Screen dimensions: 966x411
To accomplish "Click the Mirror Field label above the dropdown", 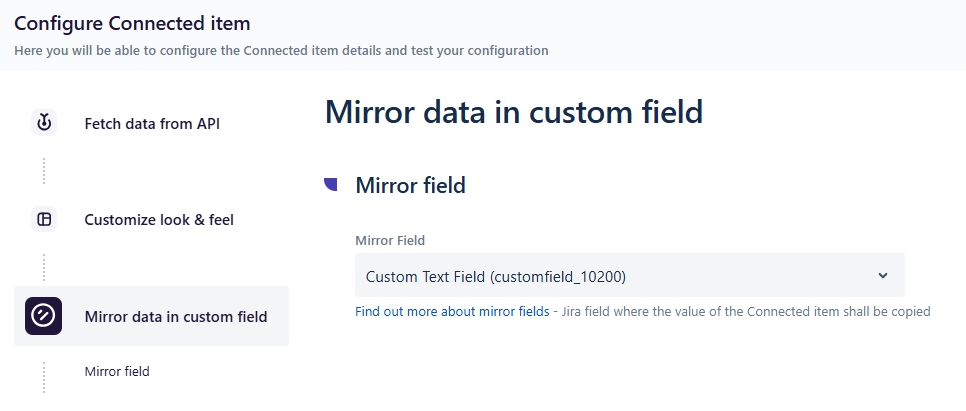I will 390,240.
